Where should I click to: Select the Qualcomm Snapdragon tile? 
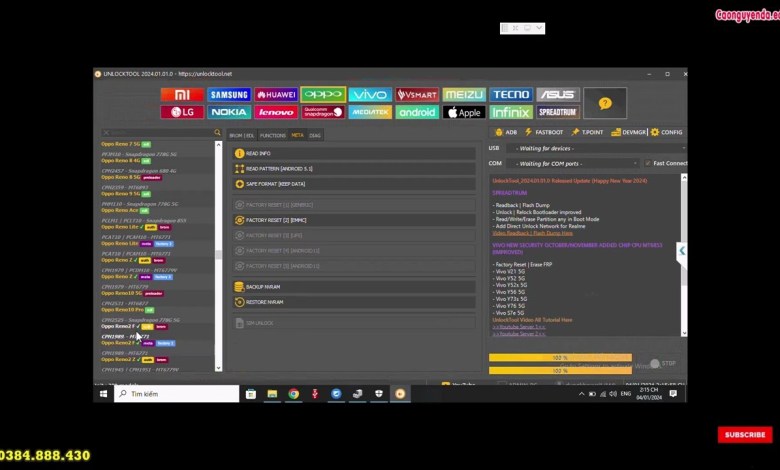[323, 112]
